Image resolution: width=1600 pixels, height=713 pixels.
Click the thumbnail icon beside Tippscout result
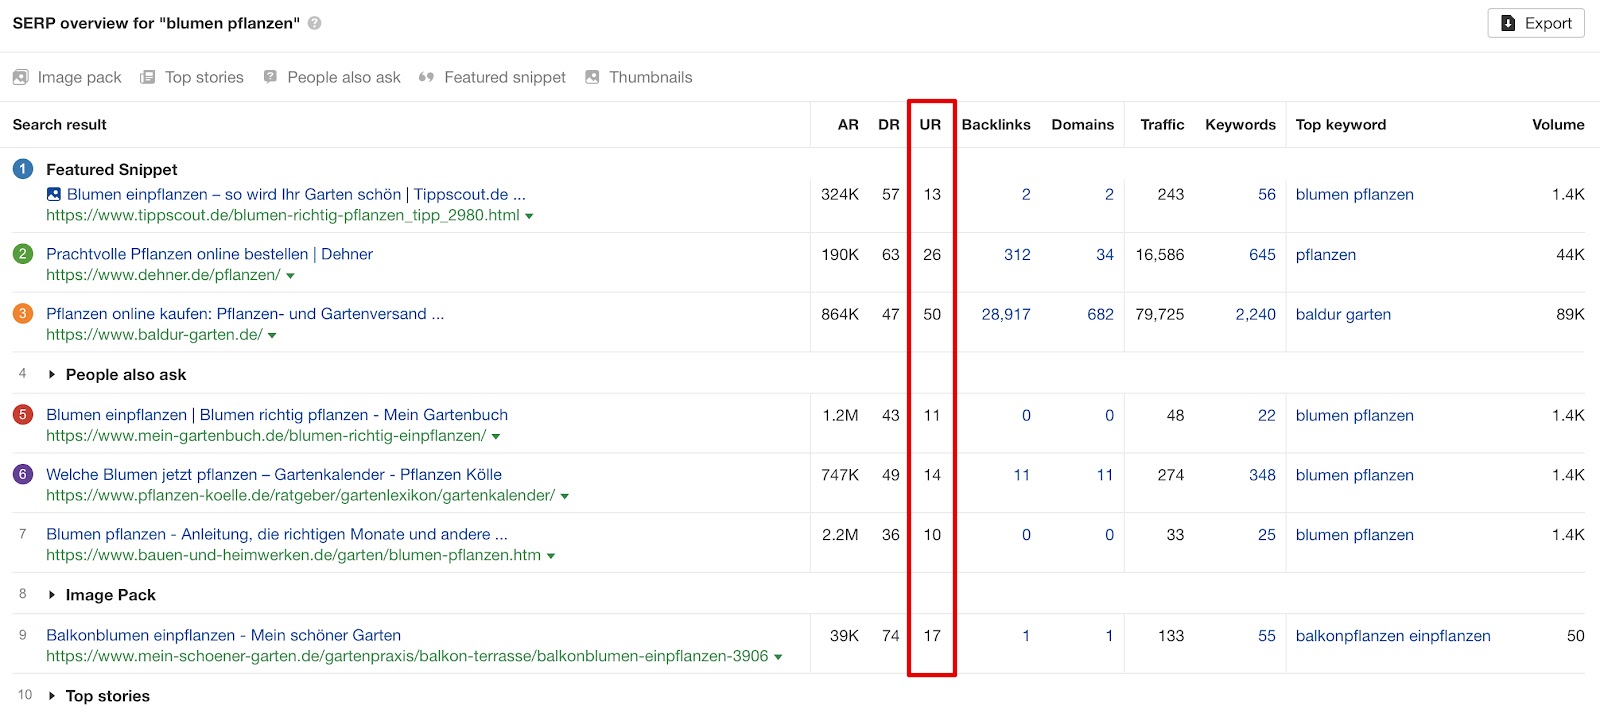pyautogui.click(x=54, y=195)
